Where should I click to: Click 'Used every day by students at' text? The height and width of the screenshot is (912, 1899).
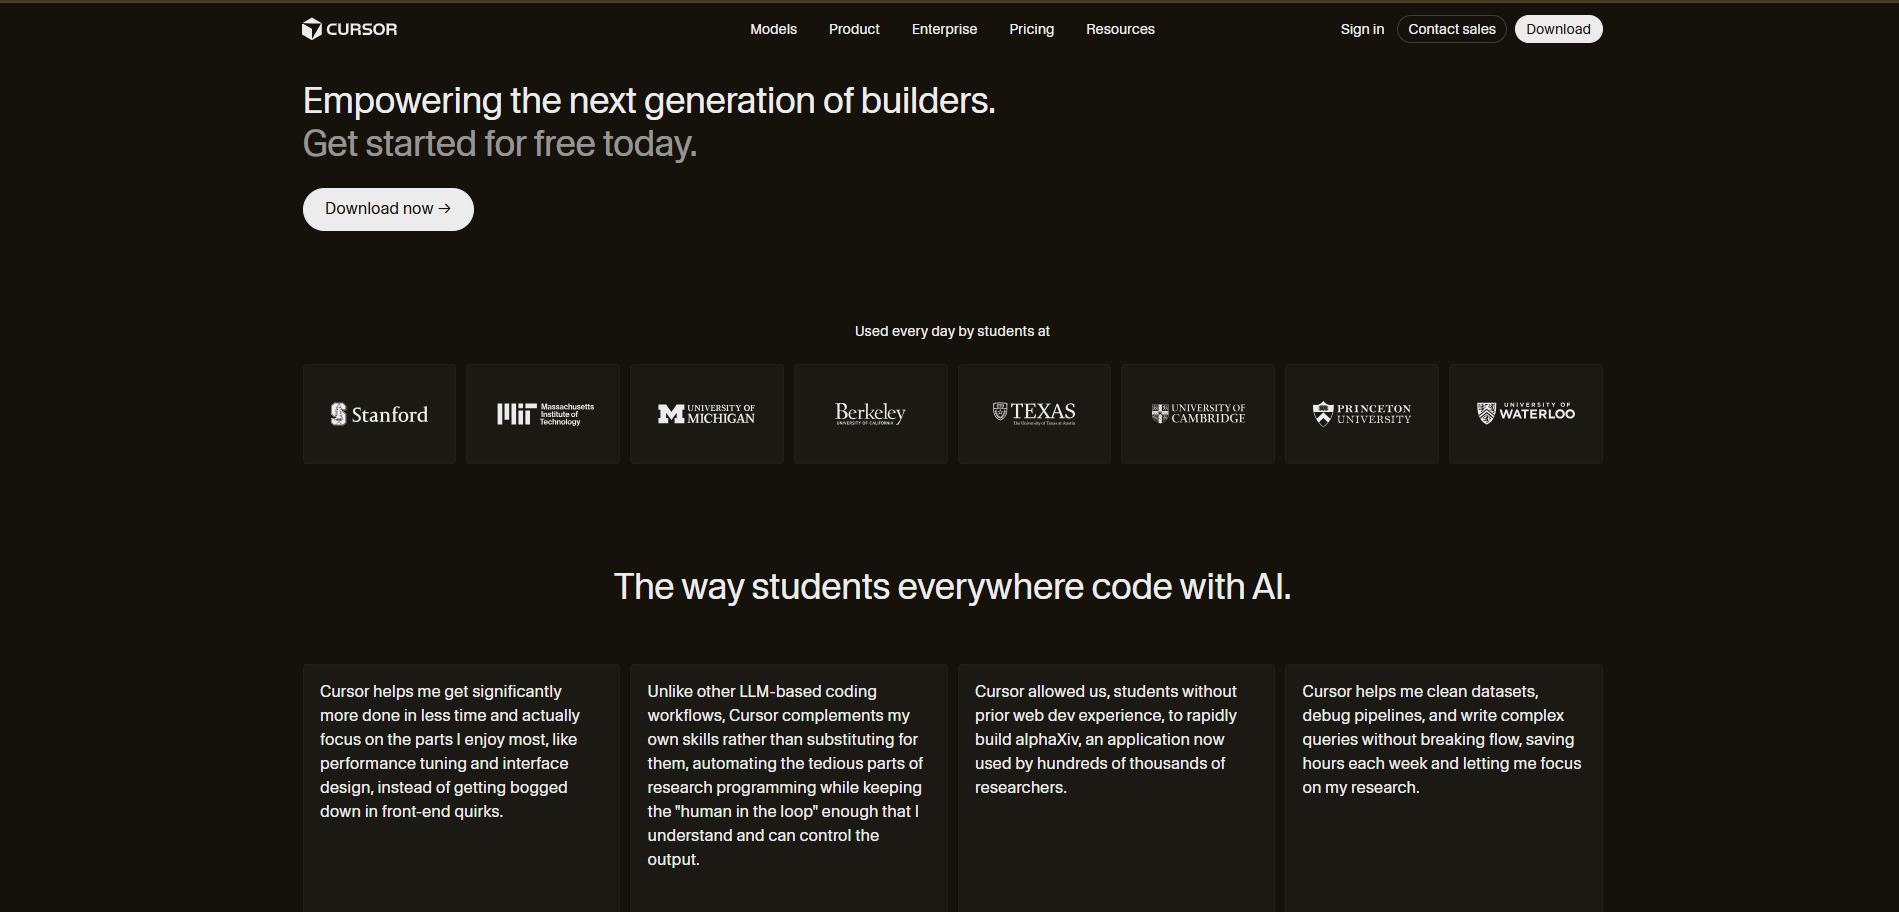(x=952, y=331)
